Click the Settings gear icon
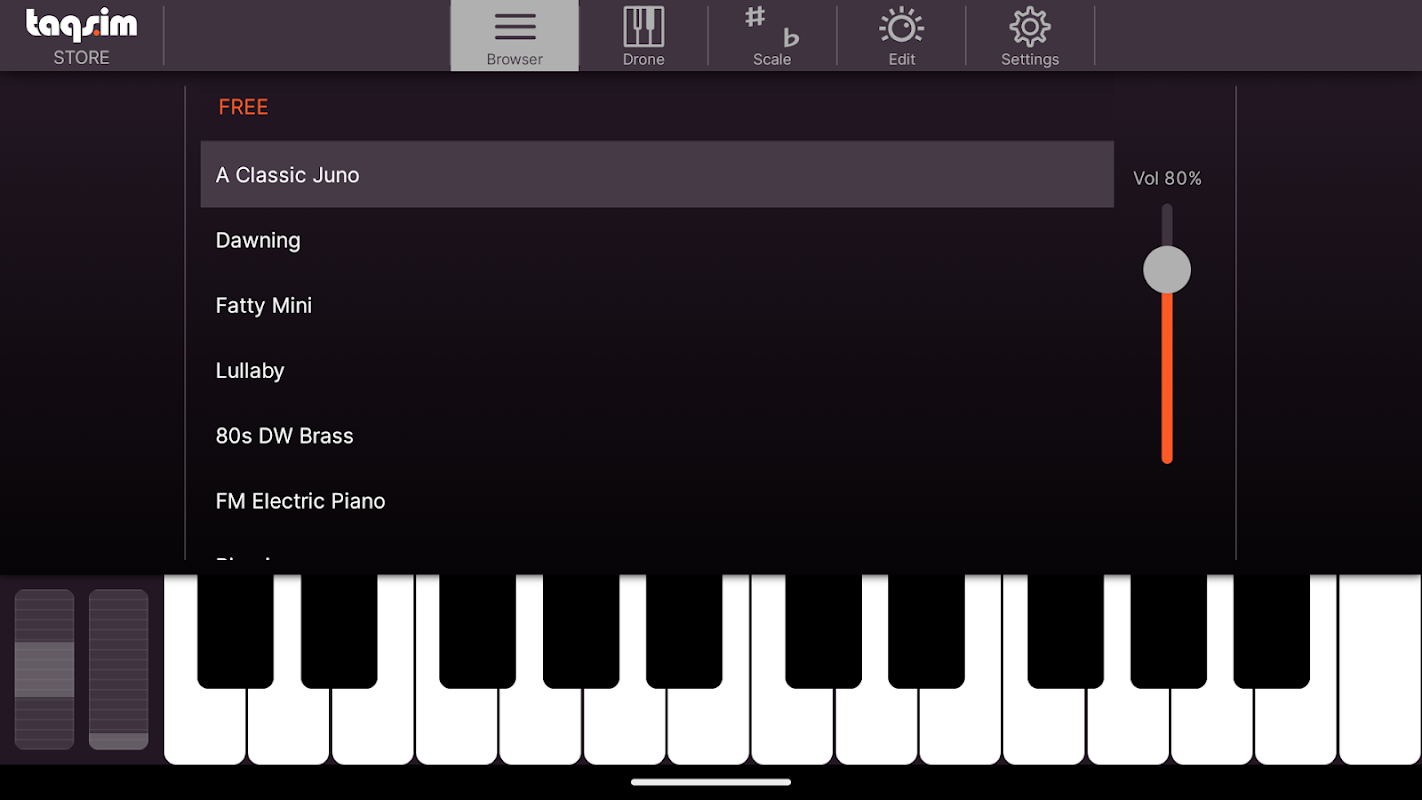The height and width of the screenshot is (800, 1422). pos(1030,27)
